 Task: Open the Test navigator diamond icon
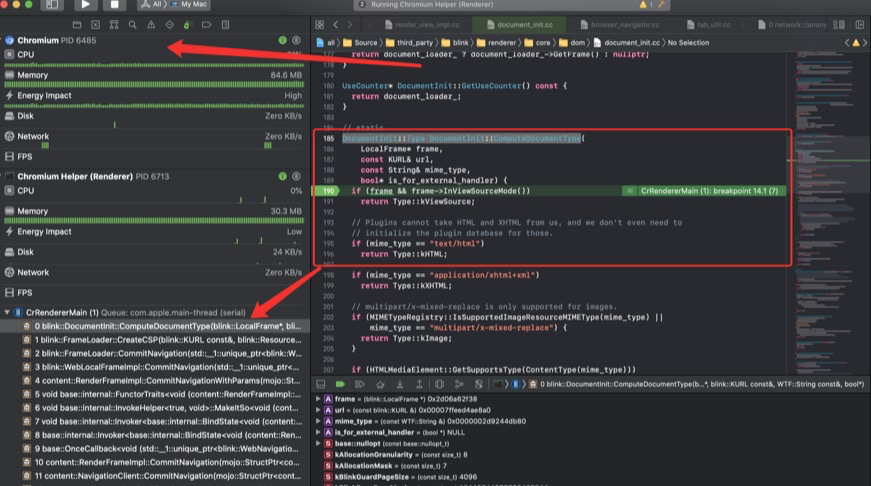169,24
